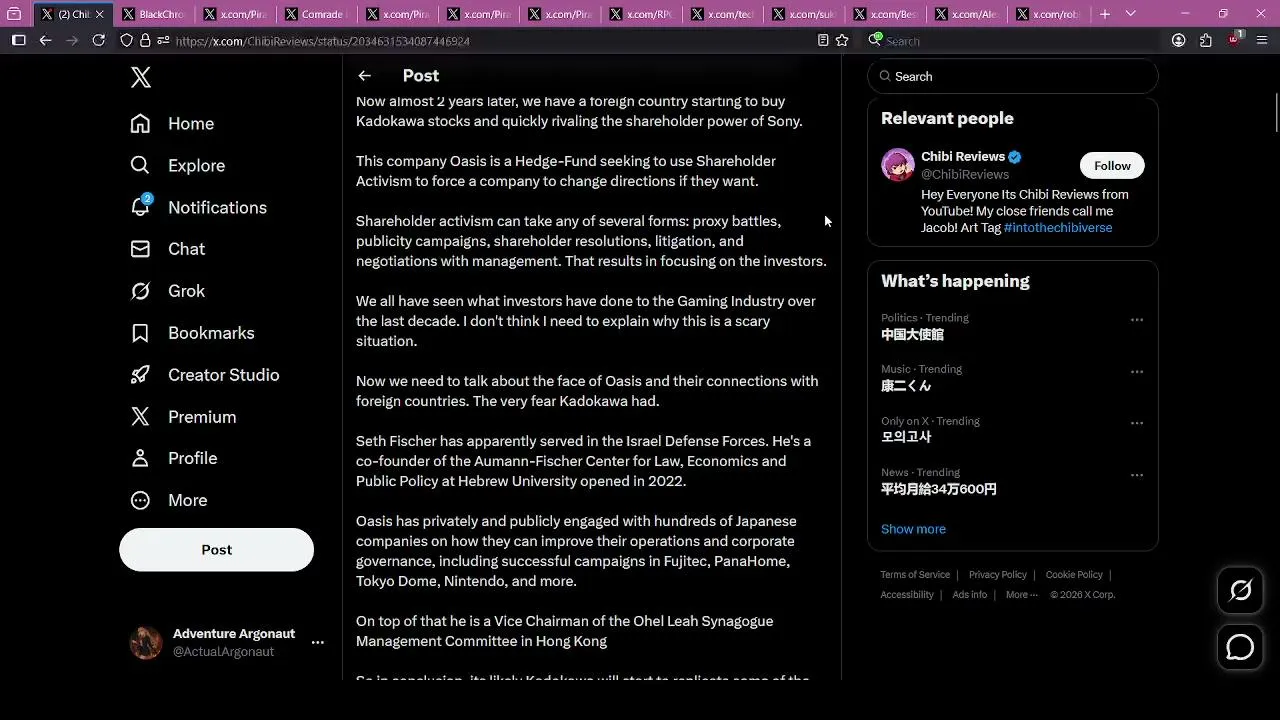Click the back arrow beside Post heading

click(365, 76)
